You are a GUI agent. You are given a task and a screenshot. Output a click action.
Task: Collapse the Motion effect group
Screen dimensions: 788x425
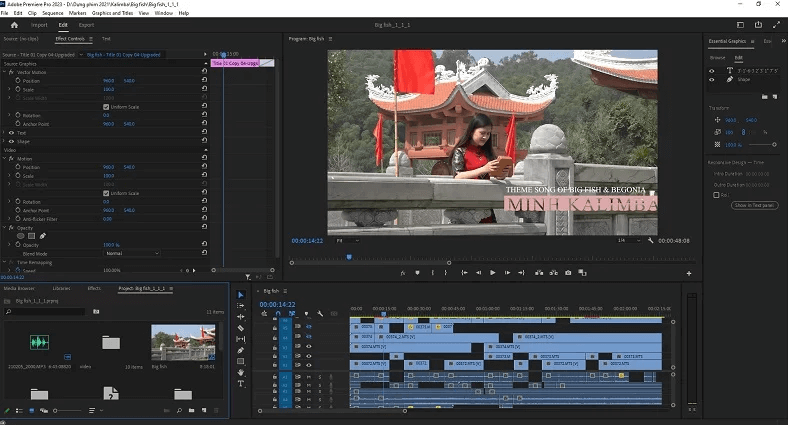click(x=5, y=159)
